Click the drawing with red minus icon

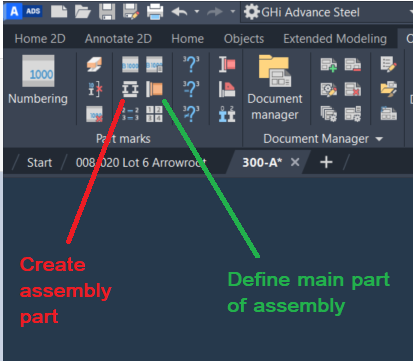353,64
